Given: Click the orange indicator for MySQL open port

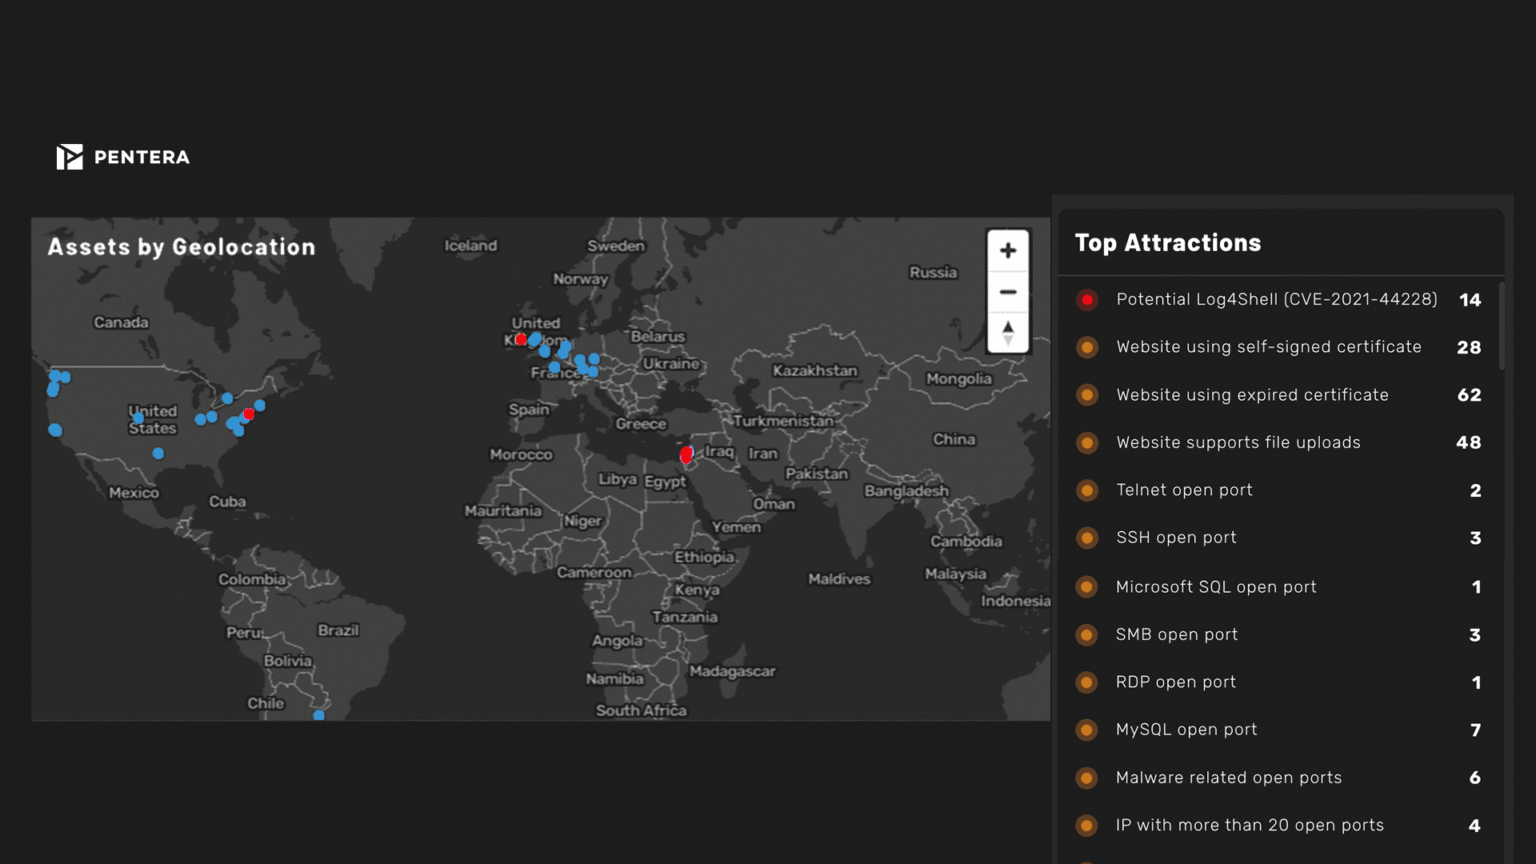Looking at the screenshot, I should pyautogui.click(x=1087, y=730).
